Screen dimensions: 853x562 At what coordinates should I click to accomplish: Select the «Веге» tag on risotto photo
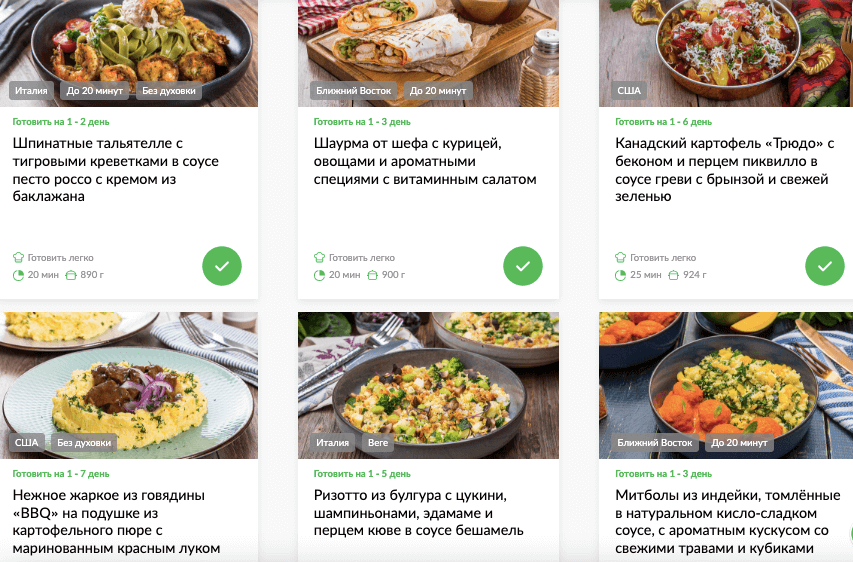pyautogui.click(x=378, y=442)
